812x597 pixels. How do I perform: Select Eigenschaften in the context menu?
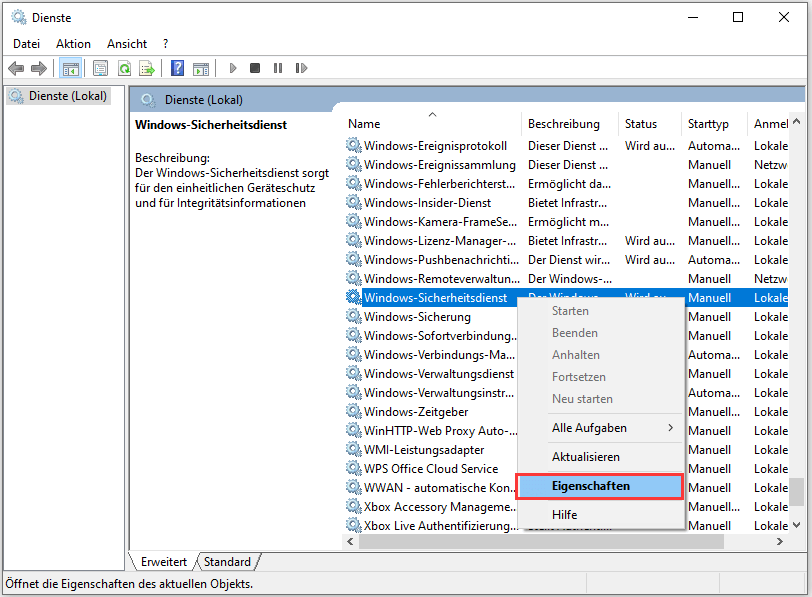(598, 486)
